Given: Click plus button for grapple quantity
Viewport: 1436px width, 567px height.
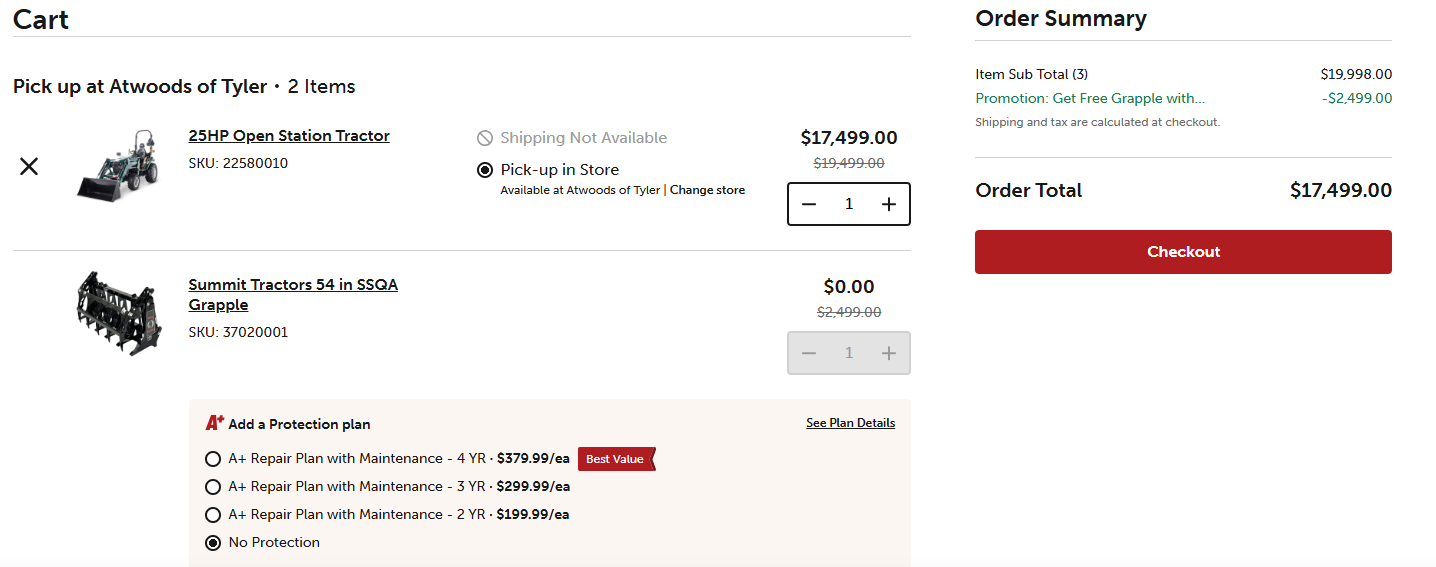Looking at the screenshot, I should pos(888,353).
